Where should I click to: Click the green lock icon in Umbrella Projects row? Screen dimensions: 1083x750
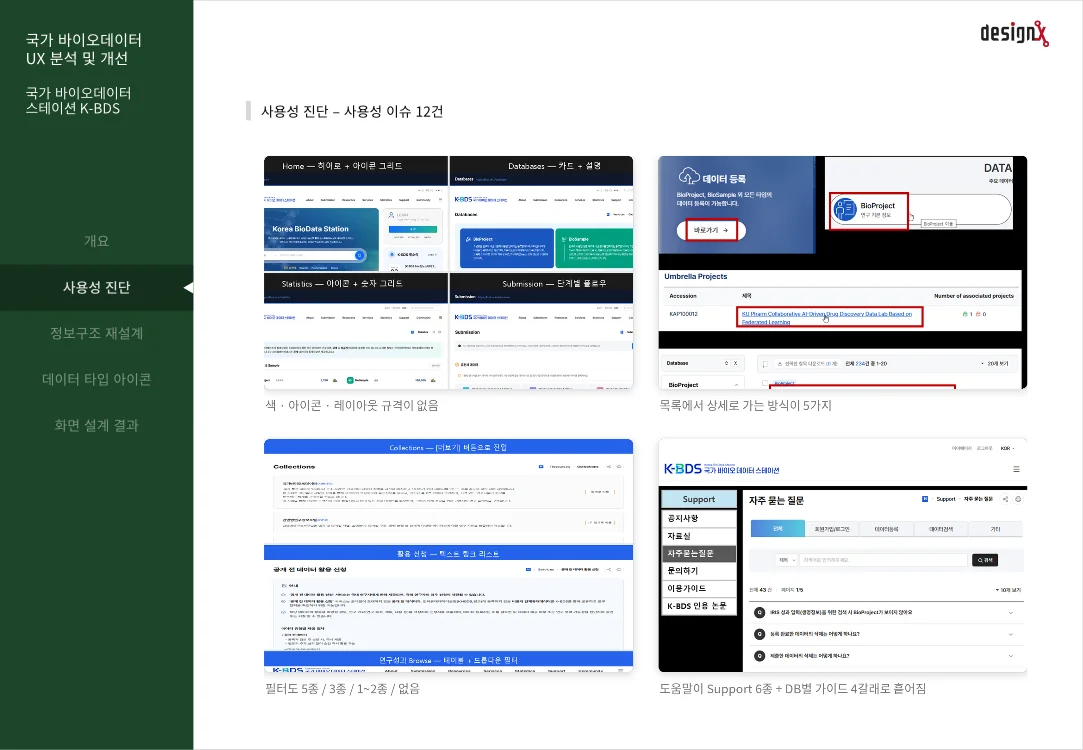(965, 314)
